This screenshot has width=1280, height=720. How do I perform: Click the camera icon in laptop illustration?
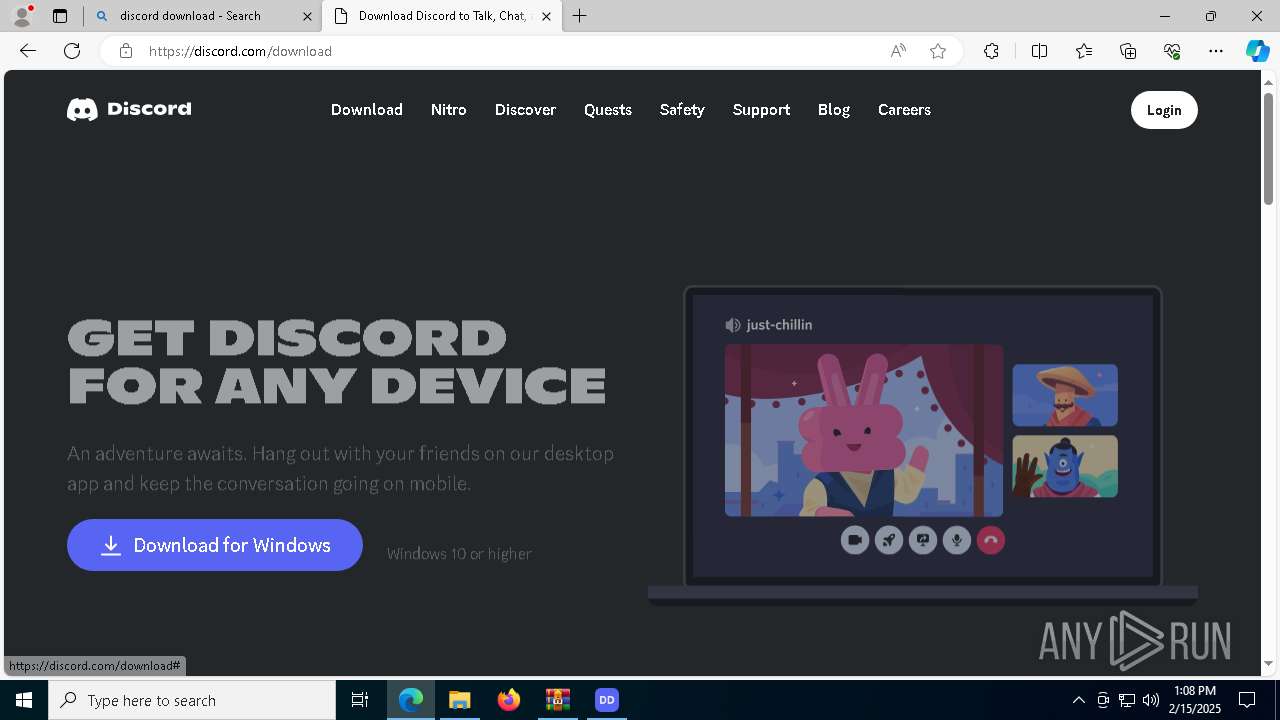click(855, 540)
